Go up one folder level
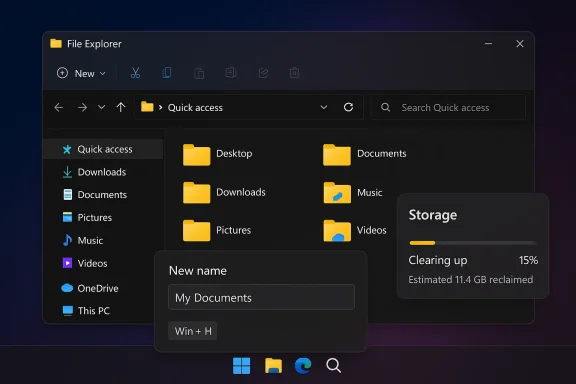The height and width of the screenshot is (384, 576). tap(121, 107)
